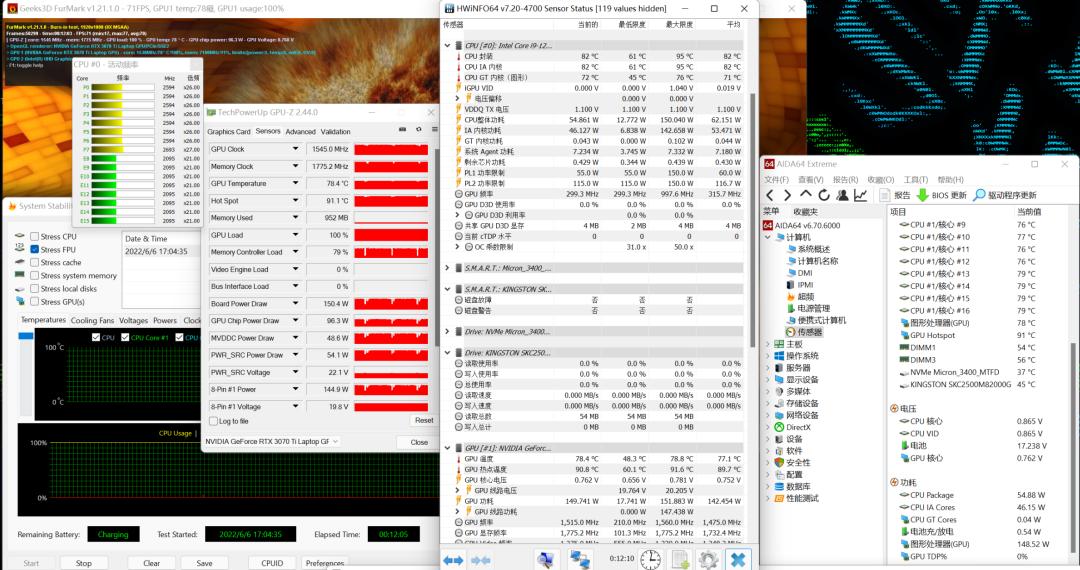Viewport: 1080px width, 570px height.
Task: Click the Reset button in GPU-Z
Action: pos(423,420)
